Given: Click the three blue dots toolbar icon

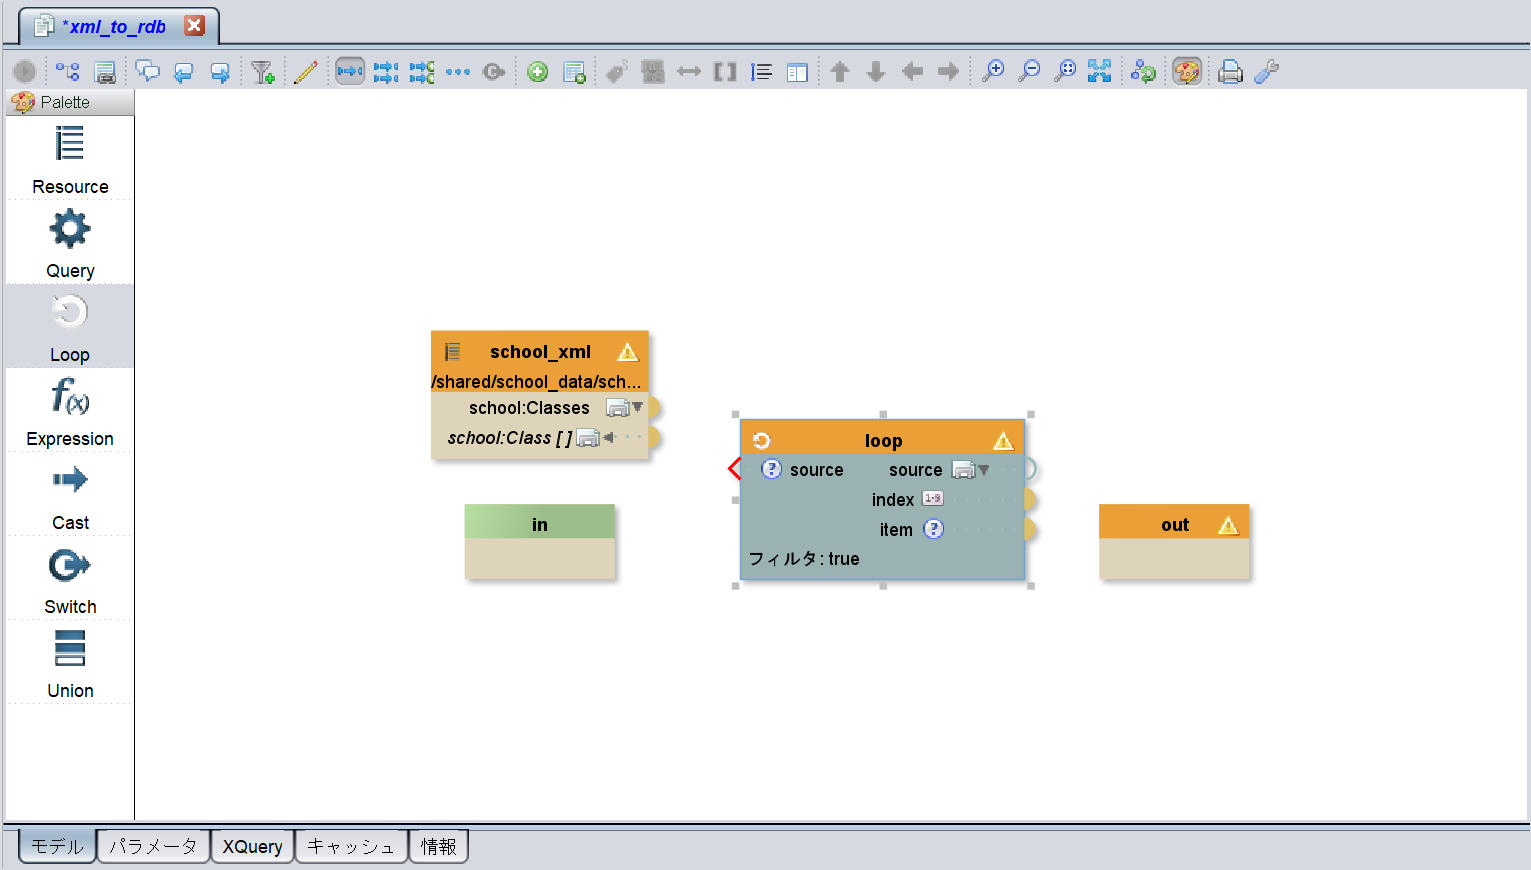Looking at the screenshot, I should [x=458, y=72].
